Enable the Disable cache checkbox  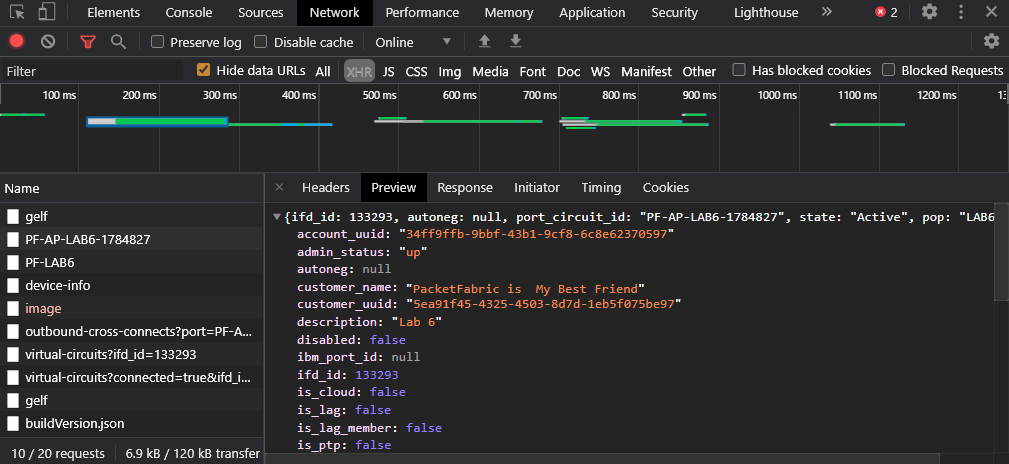pyautogui.click(x=261, y=42)
